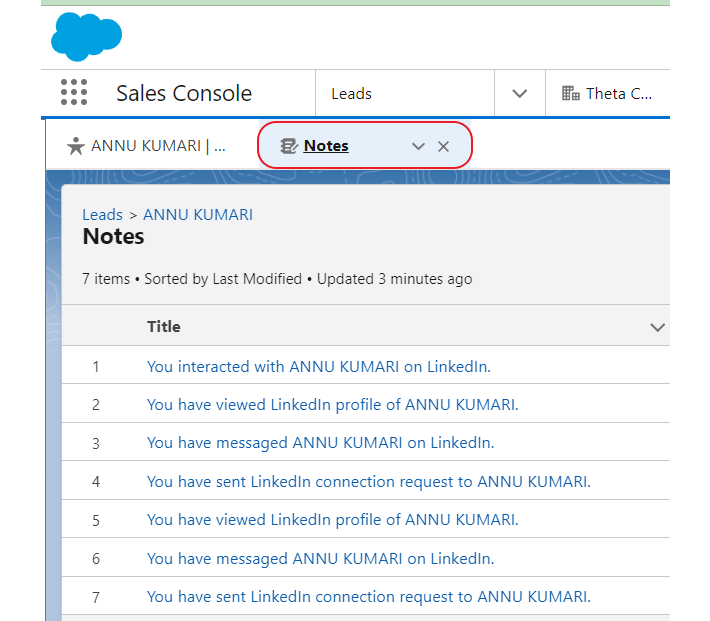Screen dimensions: 710x621
Task: Open the App Launcher dots grid
Action: click(74, 92)
